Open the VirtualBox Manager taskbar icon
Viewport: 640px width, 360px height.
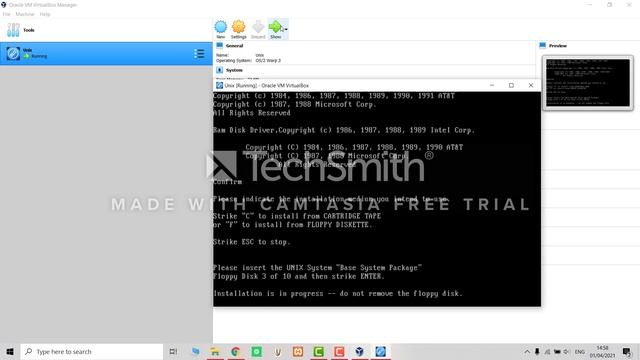[360, 351]
